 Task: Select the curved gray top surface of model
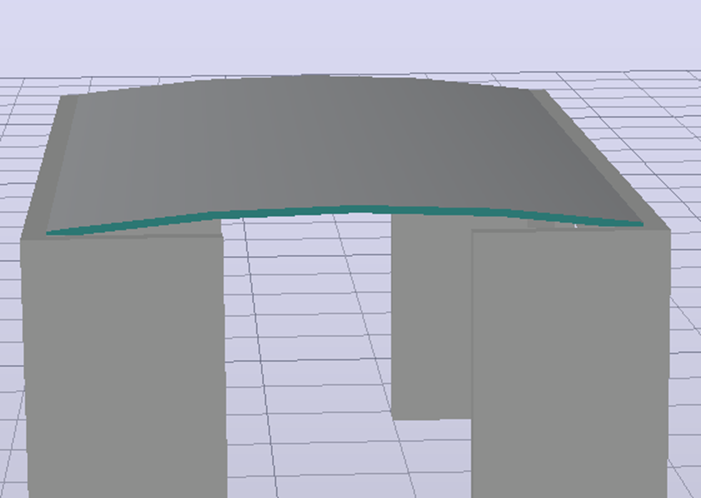click(344, 148)
